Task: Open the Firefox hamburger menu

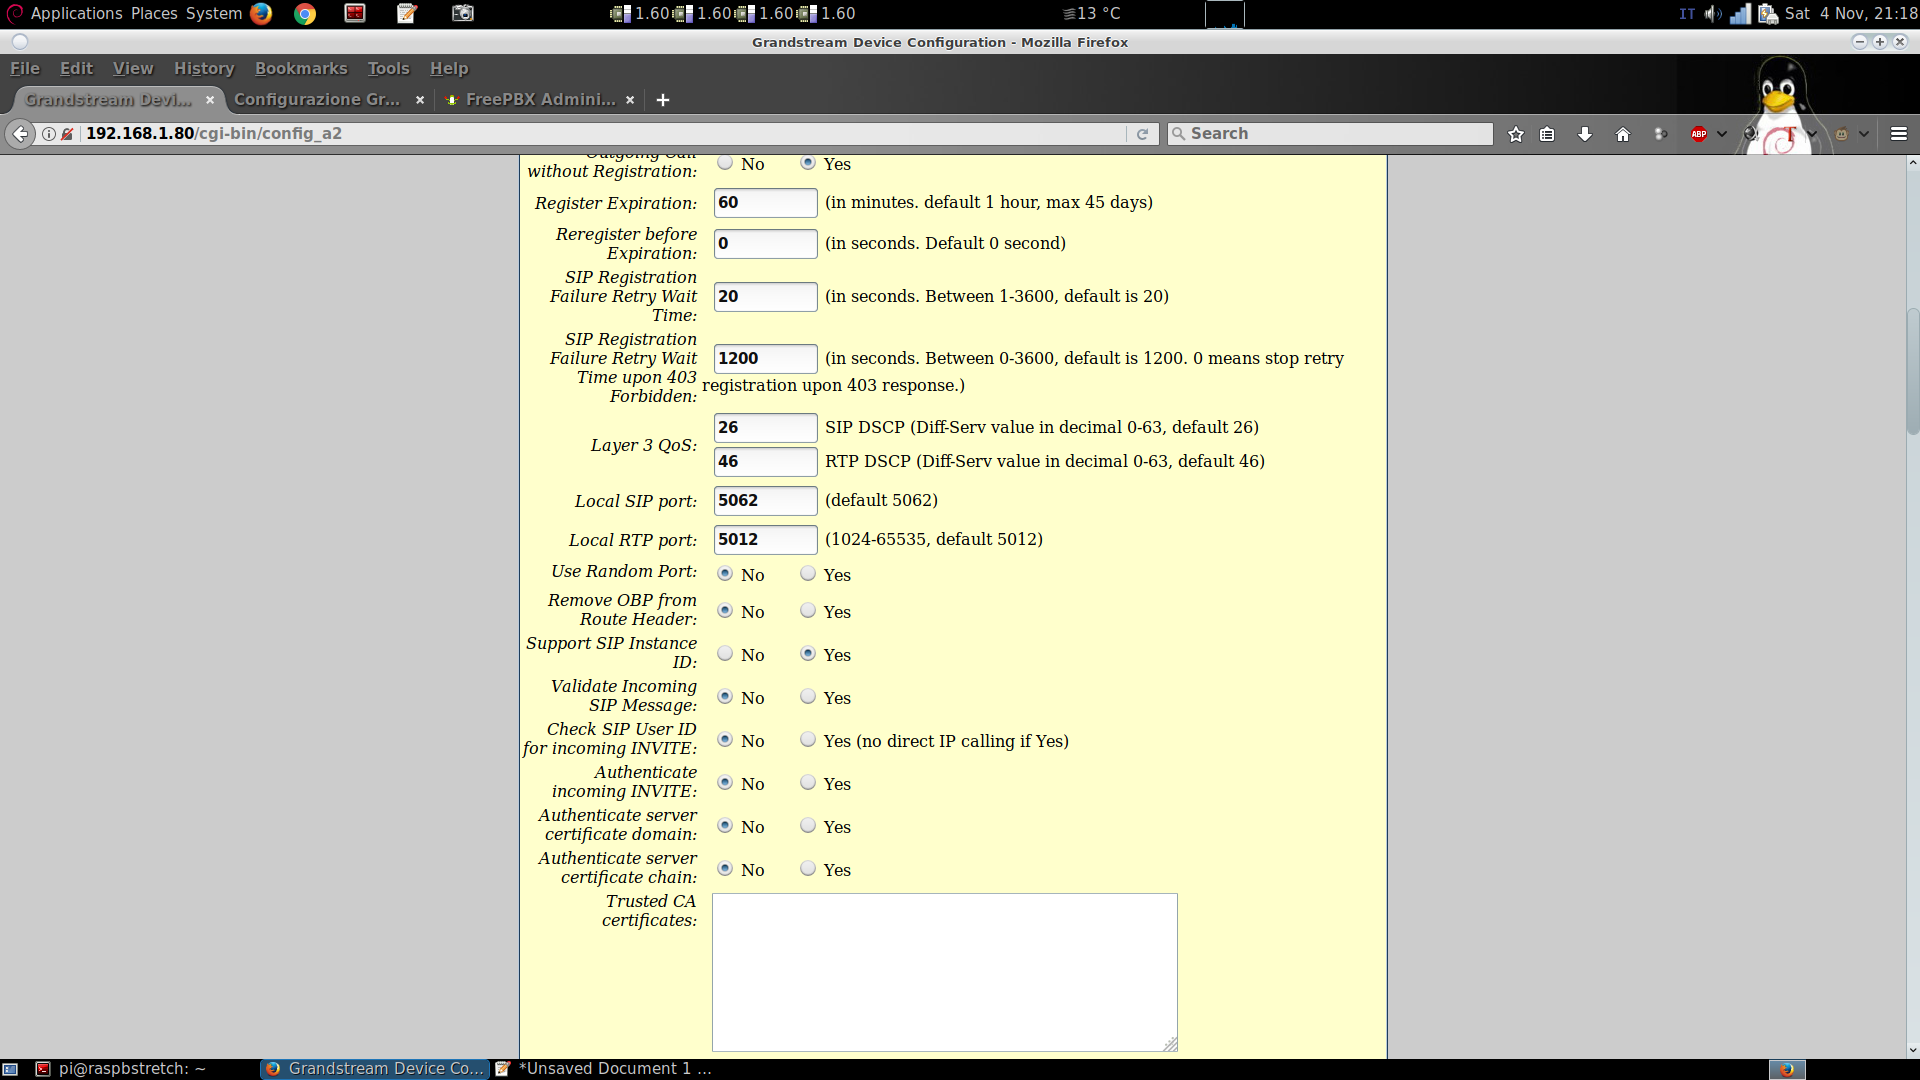Action: pos(1899,134)
